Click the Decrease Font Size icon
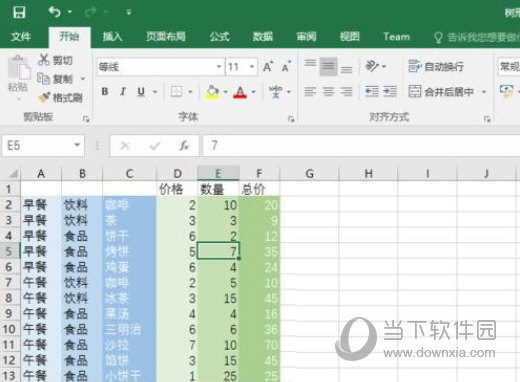 pos(286,67)
